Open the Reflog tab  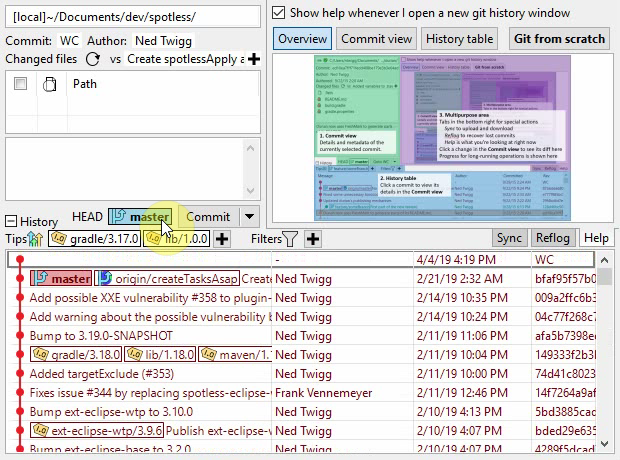tap(553, 238)
